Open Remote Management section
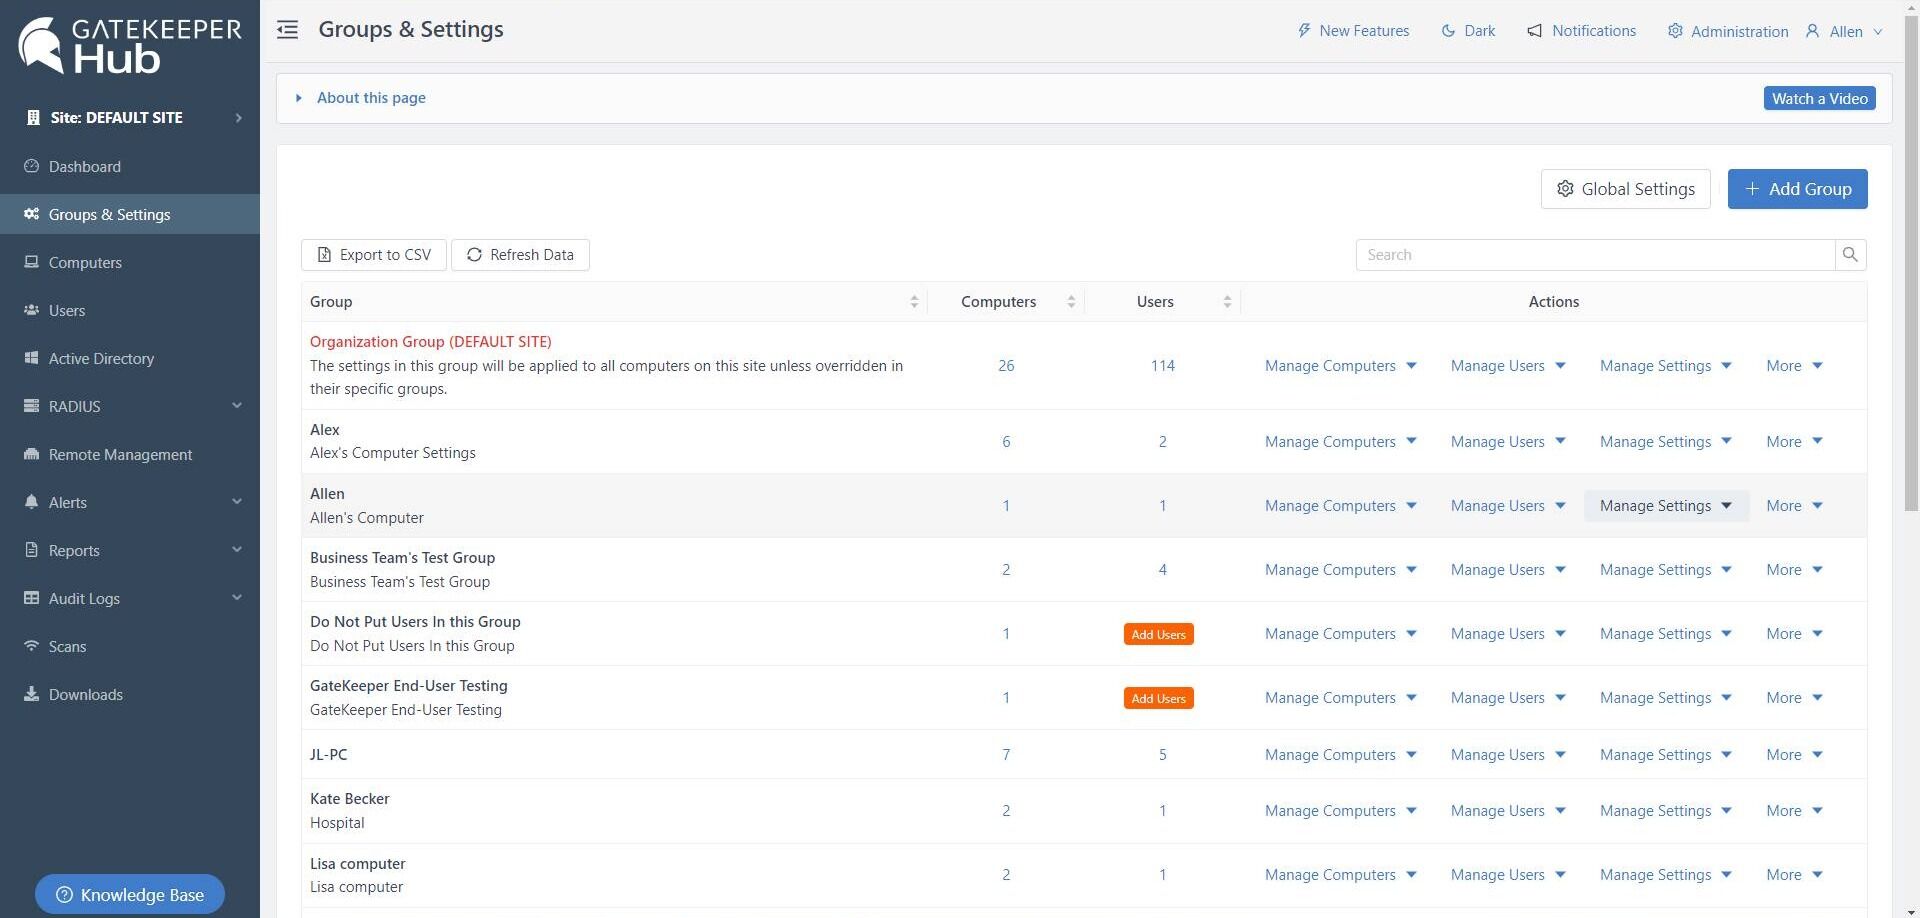The height and width of the screenshot is (918, 1920). (120, 454)
